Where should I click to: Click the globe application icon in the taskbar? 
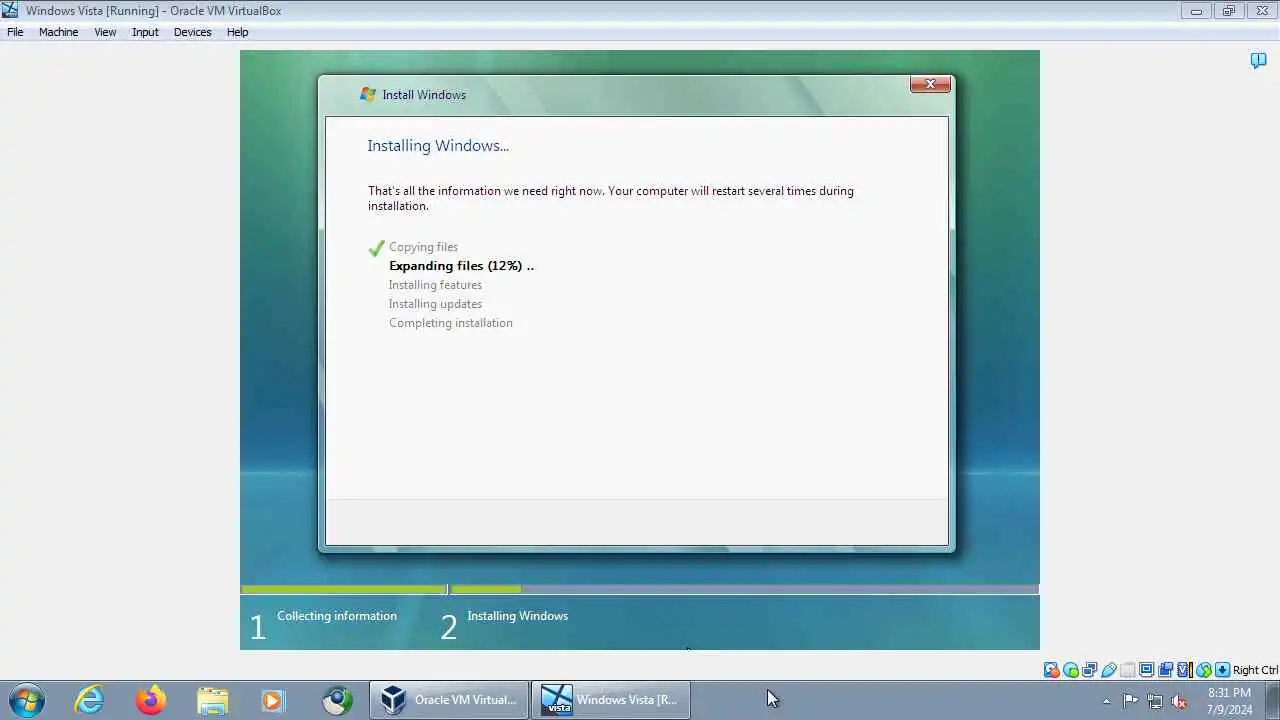click(x=337, y=700)
